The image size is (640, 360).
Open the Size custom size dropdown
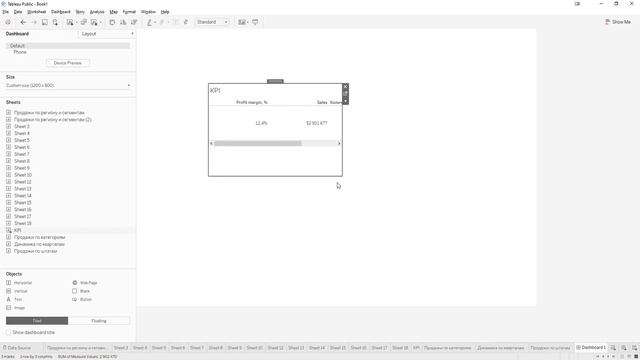tap(68, 85)
